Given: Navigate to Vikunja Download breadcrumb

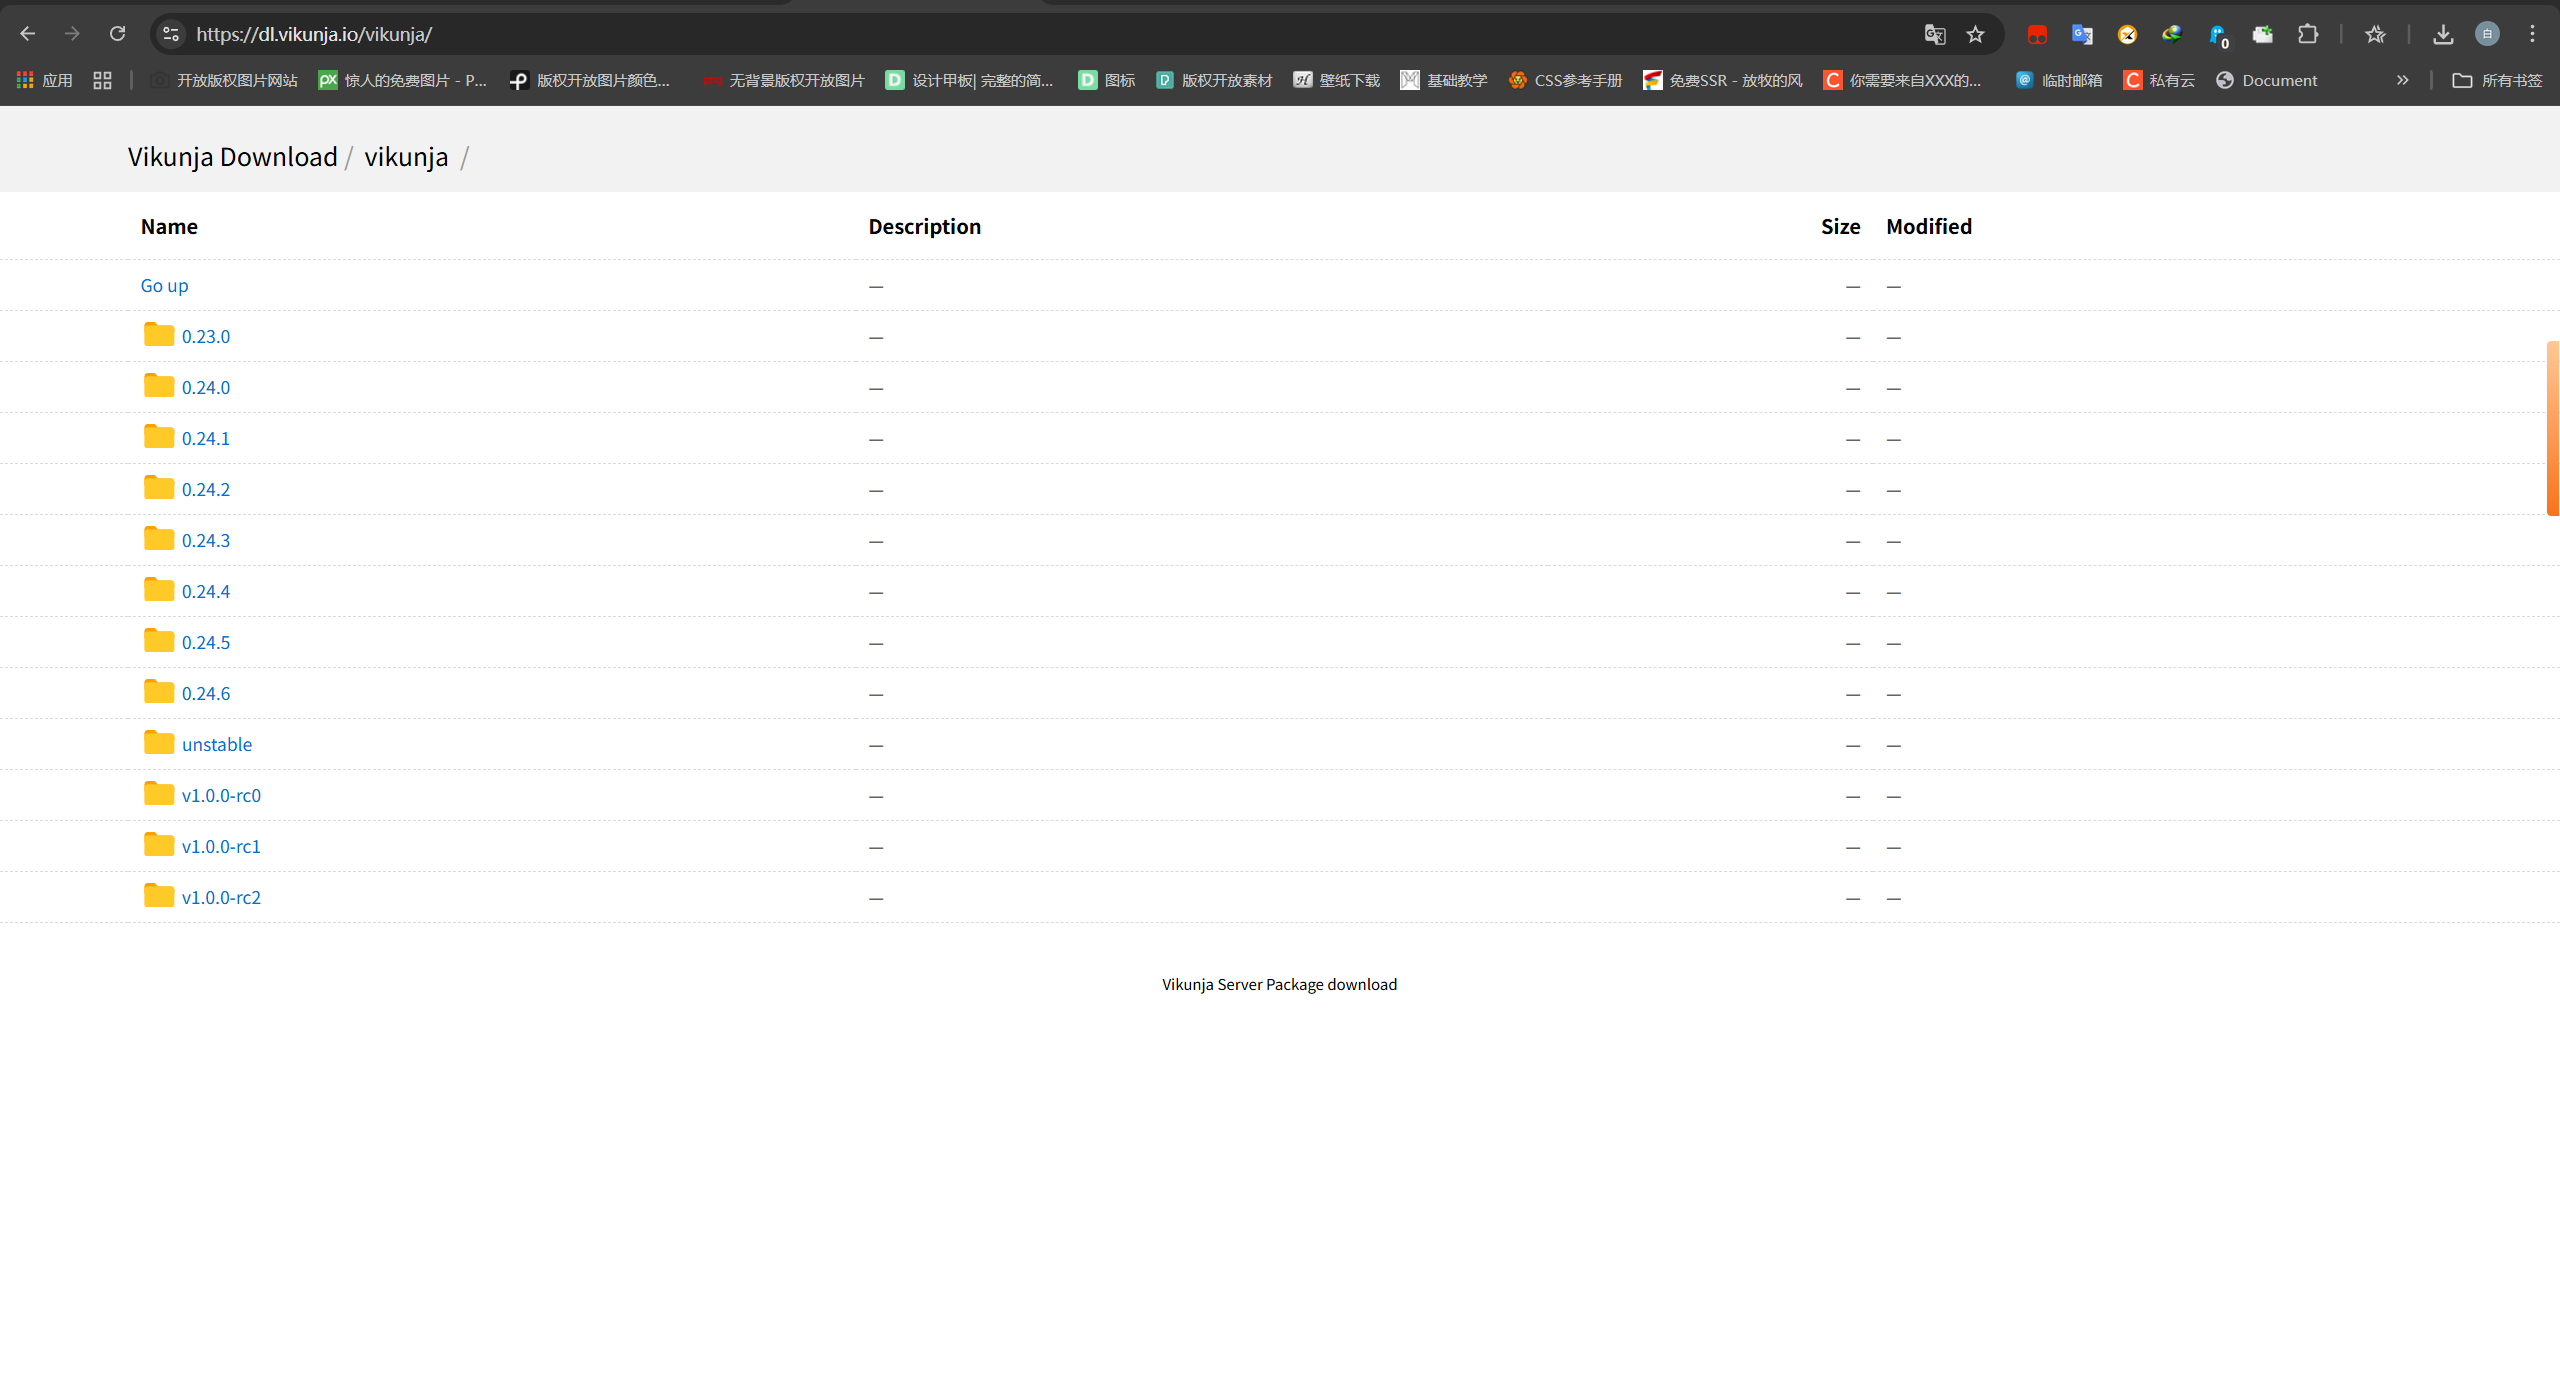Looking at the screenshot, I should [x=232, y=157].
